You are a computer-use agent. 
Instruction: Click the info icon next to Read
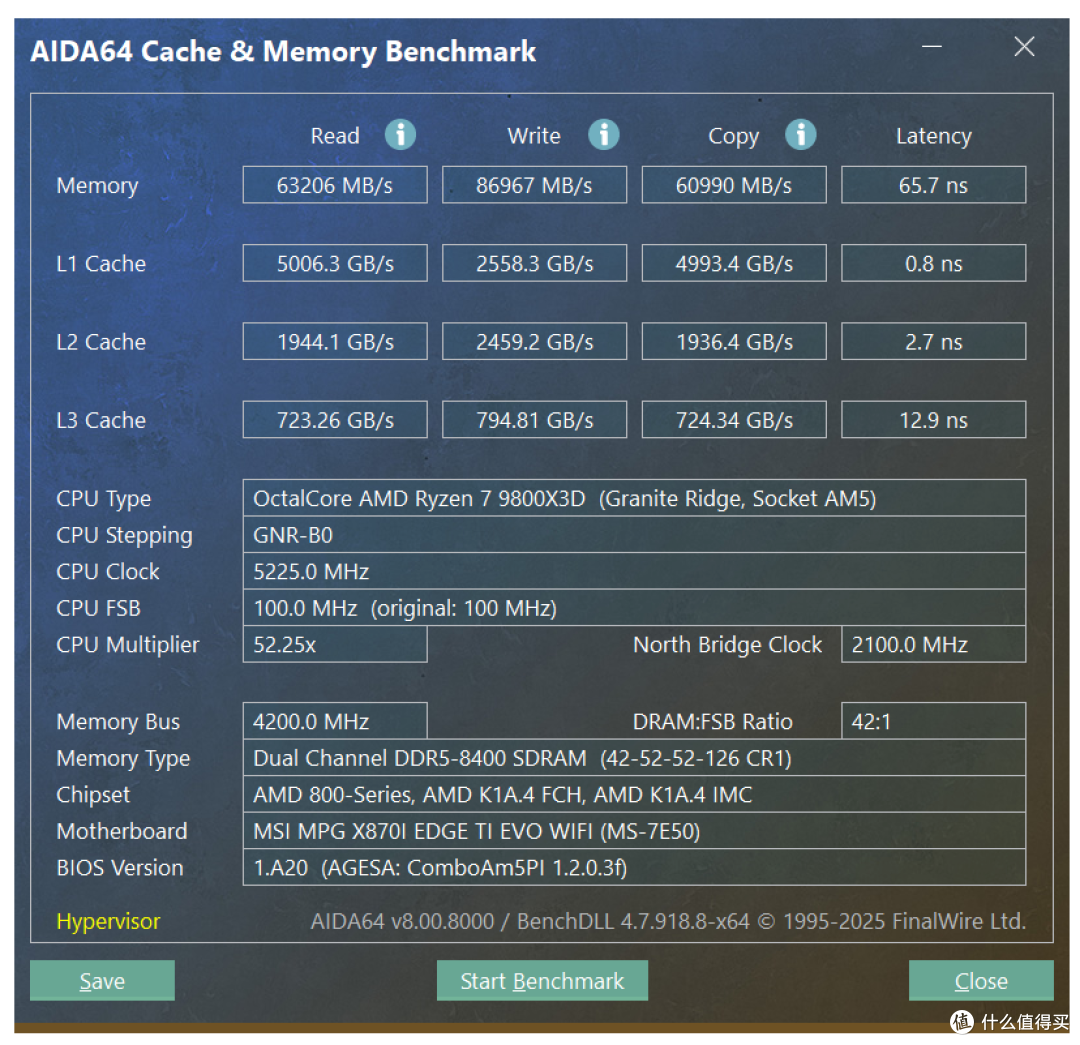(x=400, y=134)
